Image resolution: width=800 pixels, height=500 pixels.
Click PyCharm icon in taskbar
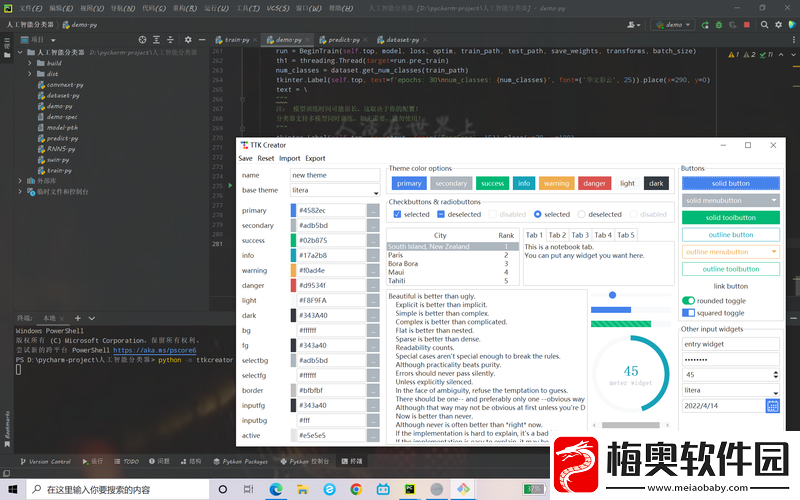tap(410, 489)
